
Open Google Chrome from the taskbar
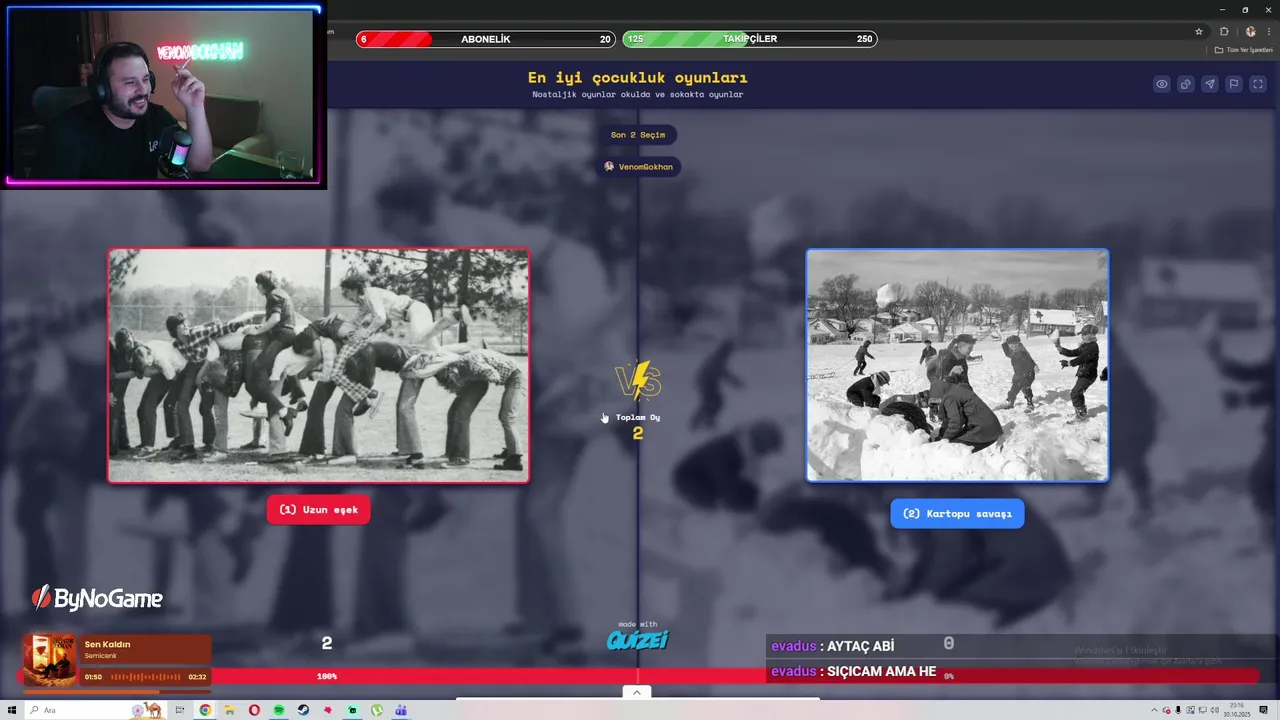205,710
